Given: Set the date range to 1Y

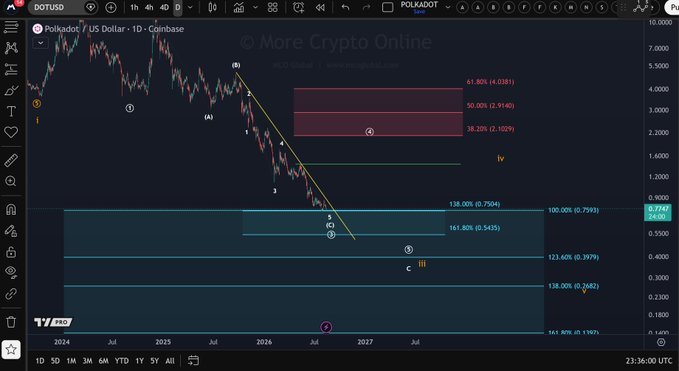Looking at the screenshot, I should pyautogui.click(x=139, y=361).
